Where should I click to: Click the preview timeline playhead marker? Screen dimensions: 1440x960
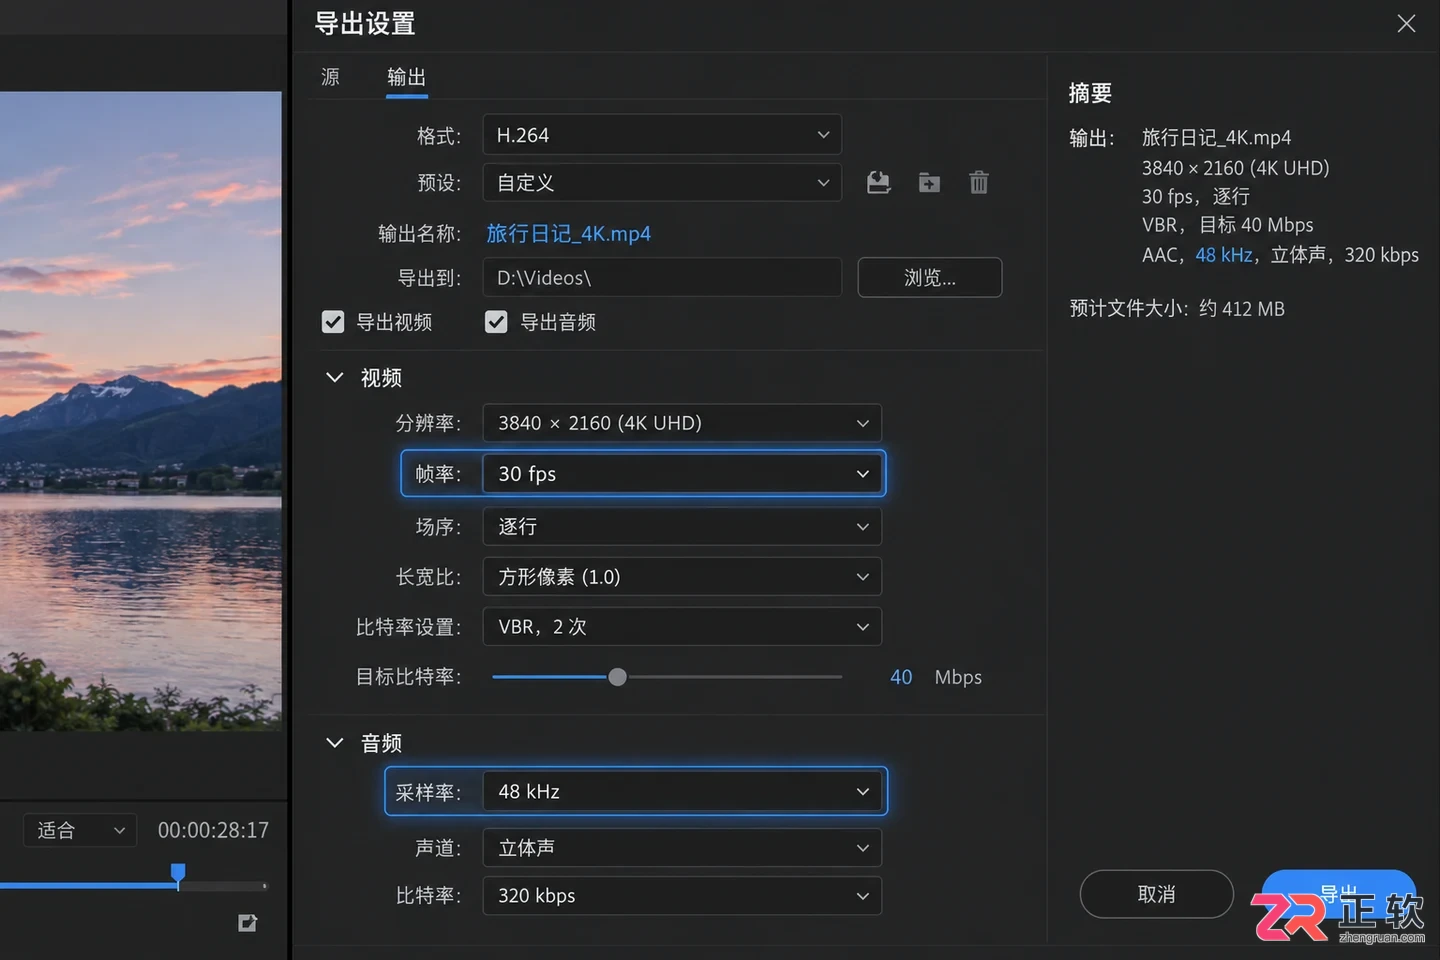178,875
